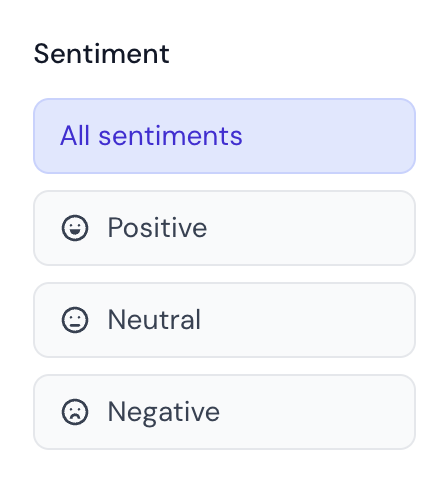Screen dimensions: 446x492
Task: Select the All sentiments filter option
Action: (x=224, y=136)
